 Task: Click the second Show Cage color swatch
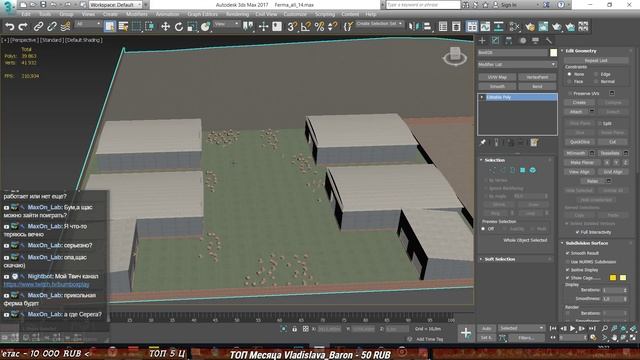pos(623,278)
